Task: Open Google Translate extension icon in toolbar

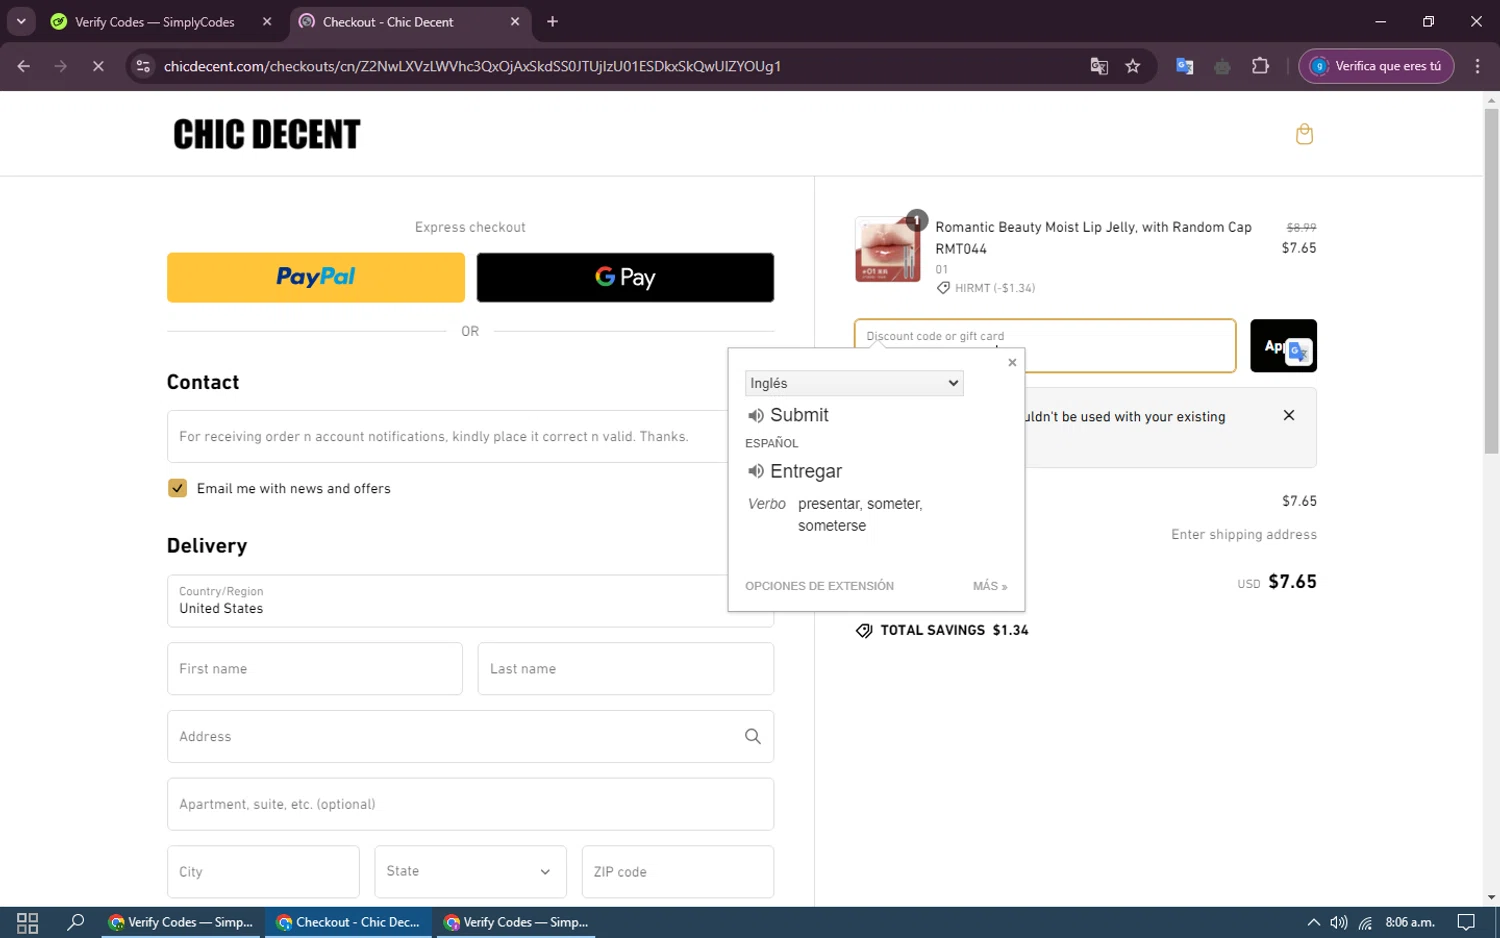Action: [x=1185, y=66]
